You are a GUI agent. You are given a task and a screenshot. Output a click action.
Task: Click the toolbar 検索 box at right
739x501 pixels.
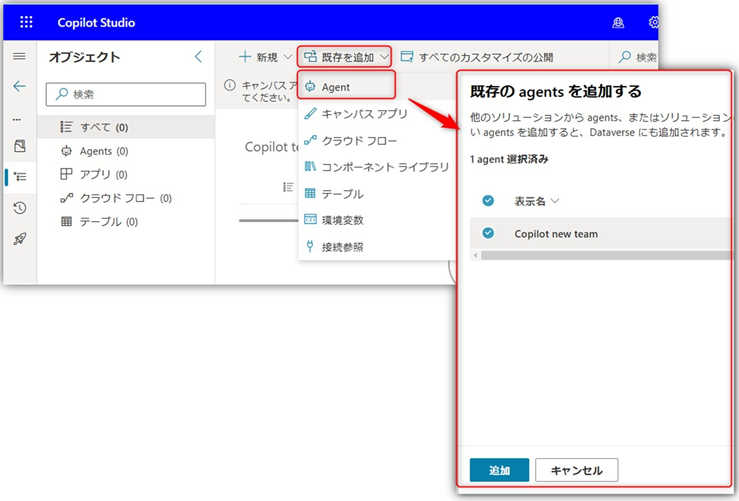637,57
